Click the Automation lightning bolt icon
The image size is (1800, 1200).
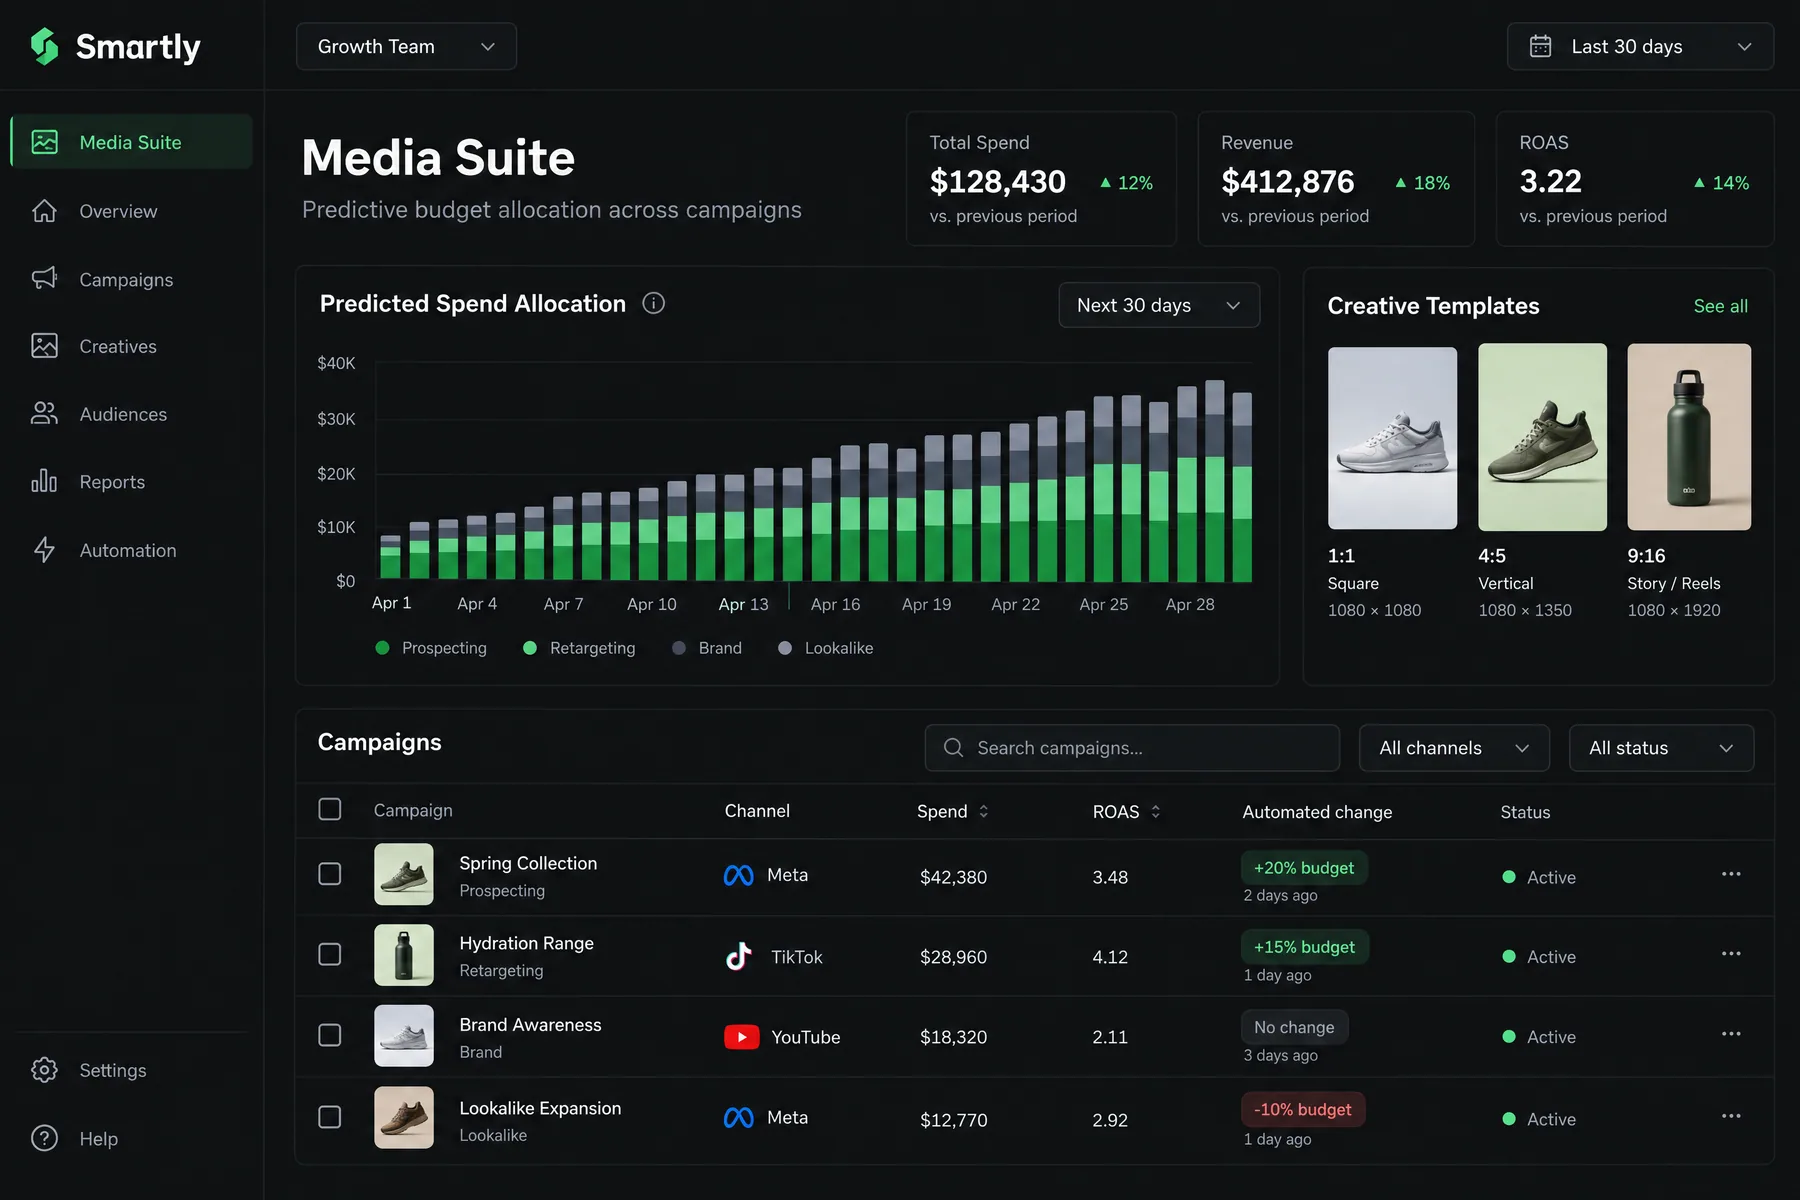coord(44,550)
